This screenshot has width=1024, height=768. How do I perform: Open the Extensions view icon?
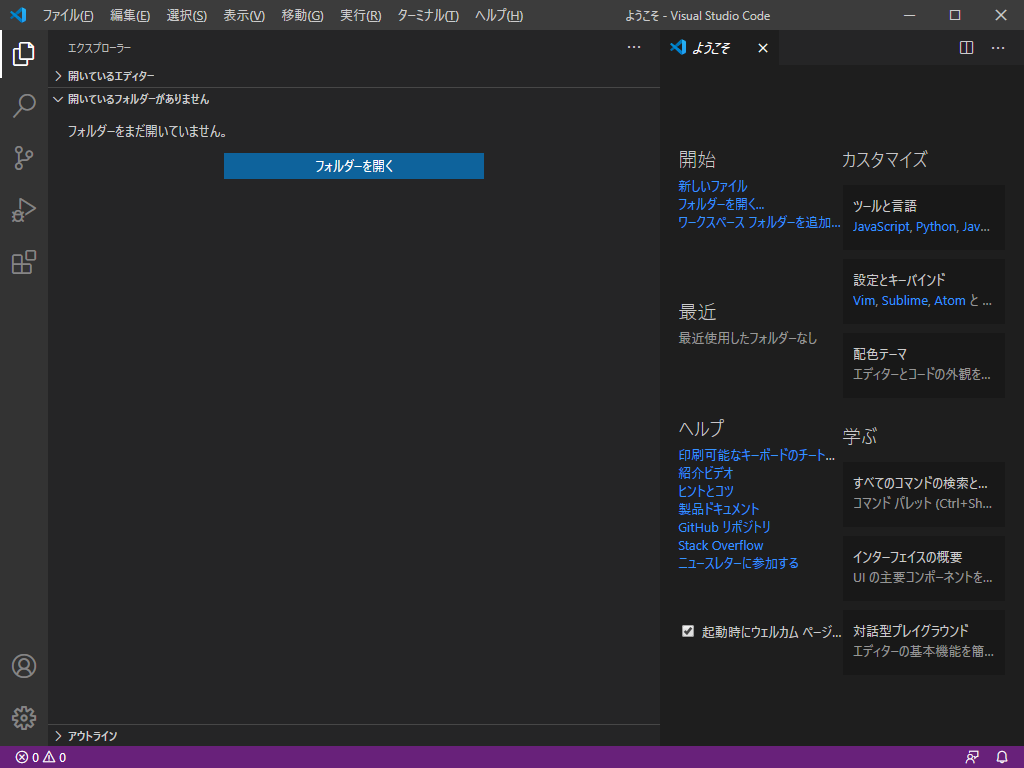tap(24, 262)
